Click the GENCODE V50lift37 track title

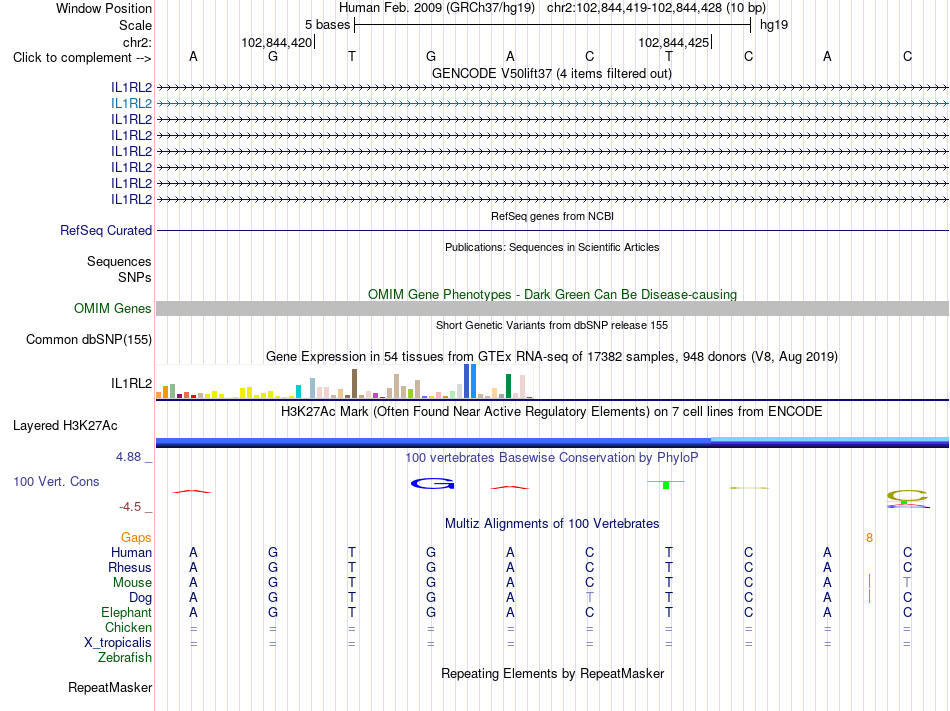pyautogui.click(x=552, y=74)
